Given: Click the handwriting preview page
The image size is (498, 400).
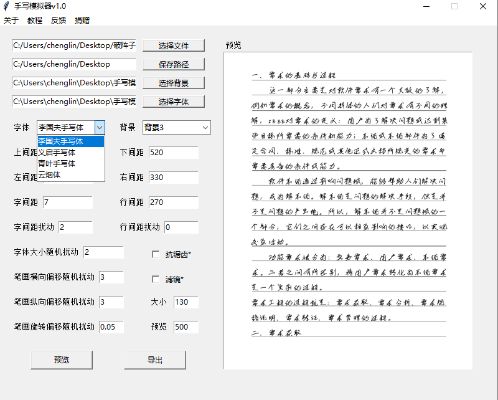Looking at the screenshot, I should point(348,211).
